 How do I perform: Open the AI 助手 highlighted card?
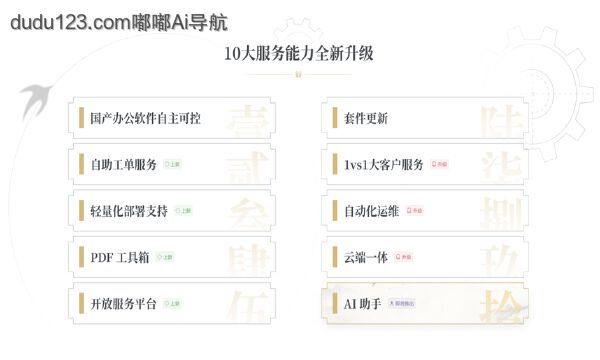click(x=425, y=303)
